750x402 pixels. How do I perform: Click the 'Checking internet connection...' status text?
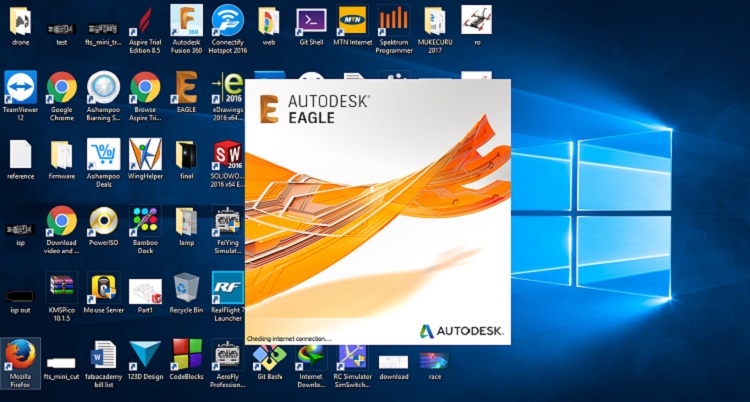coord(289,339)
